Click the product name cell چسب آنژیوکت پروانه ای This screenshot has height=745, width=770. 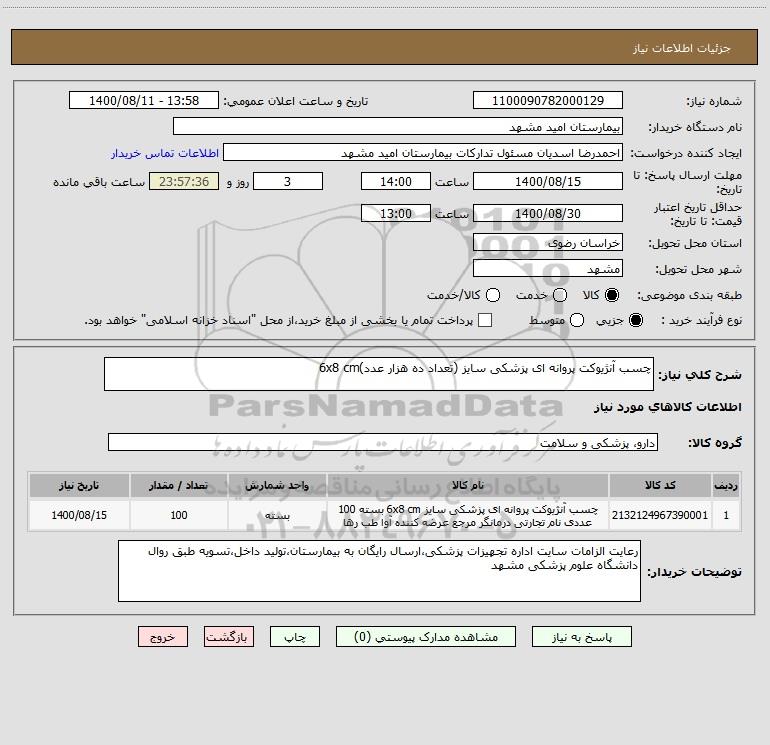coord(468,515)
